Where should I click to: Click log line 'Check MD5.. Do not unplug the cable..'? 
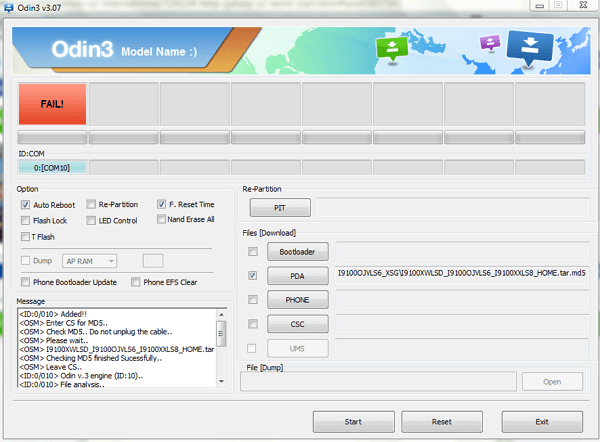(109, 332)
